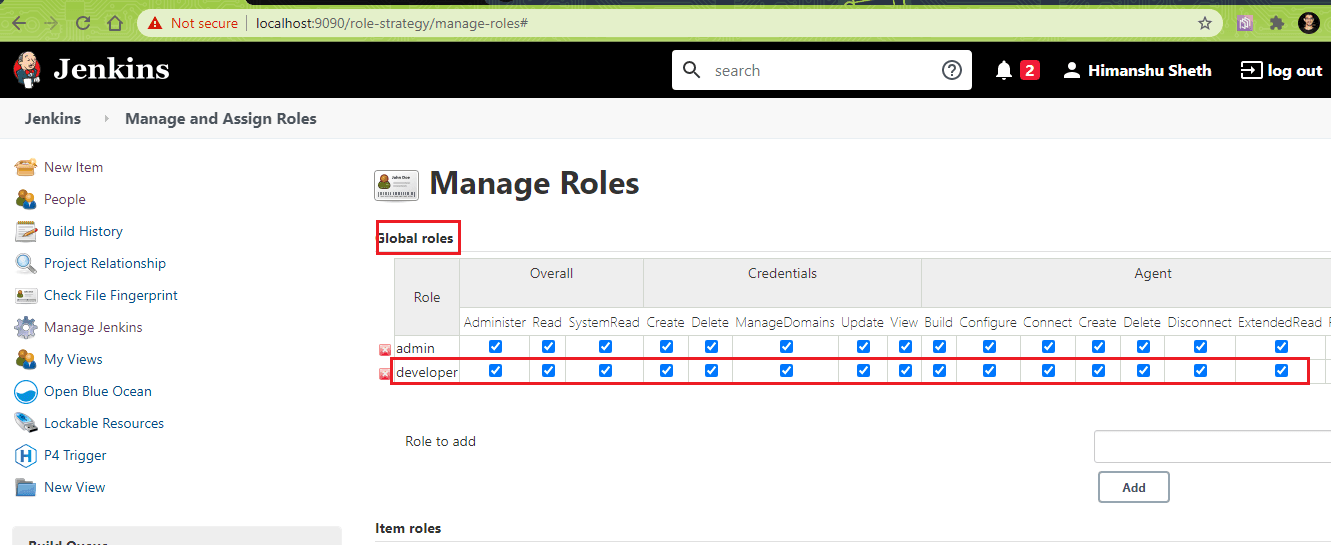Delete the developer role with red X

point(385,374)
